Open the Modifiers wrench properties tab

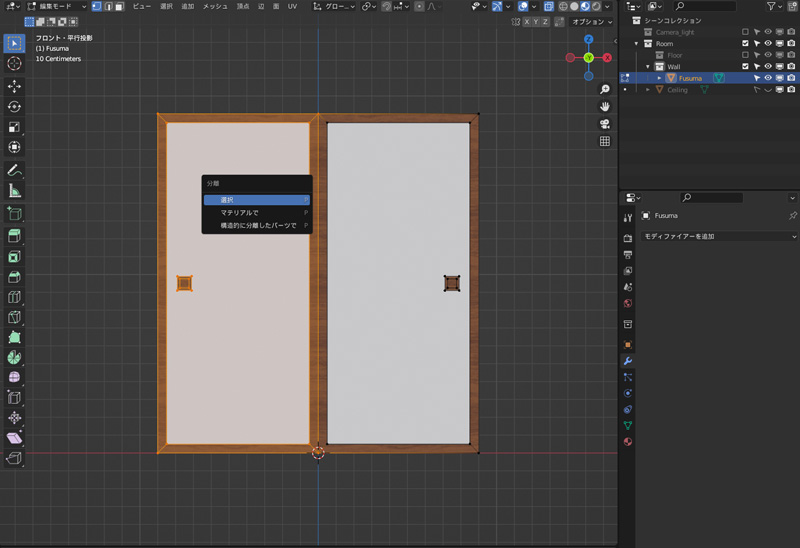[x=628, y=360]
